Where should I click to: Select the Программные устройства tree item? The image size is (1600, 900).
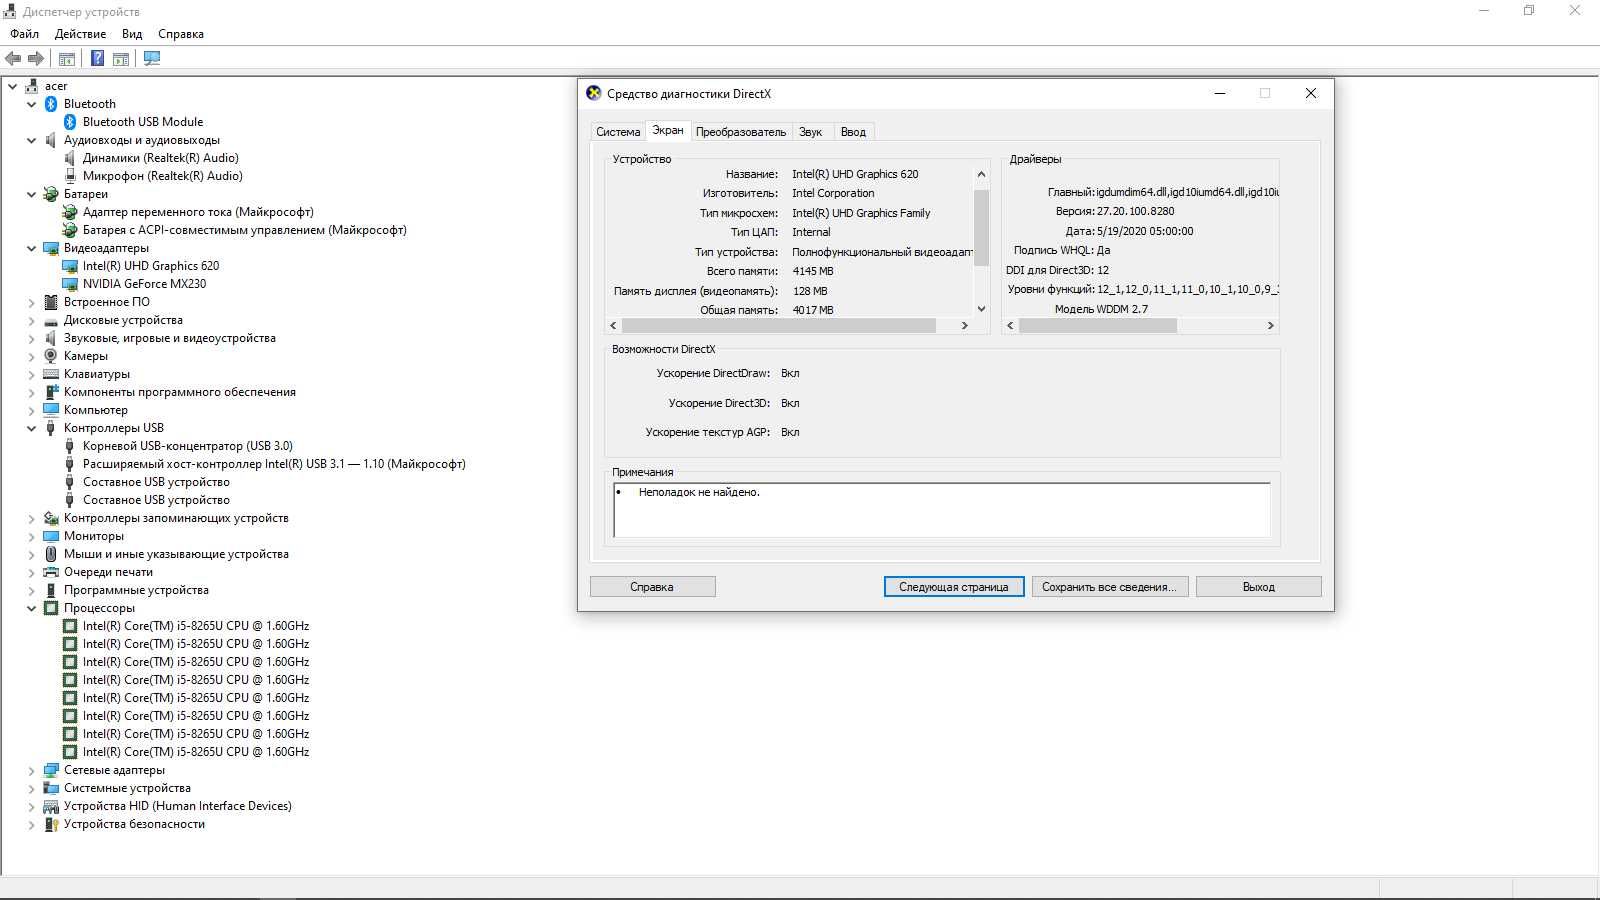(x=136, y=590)
